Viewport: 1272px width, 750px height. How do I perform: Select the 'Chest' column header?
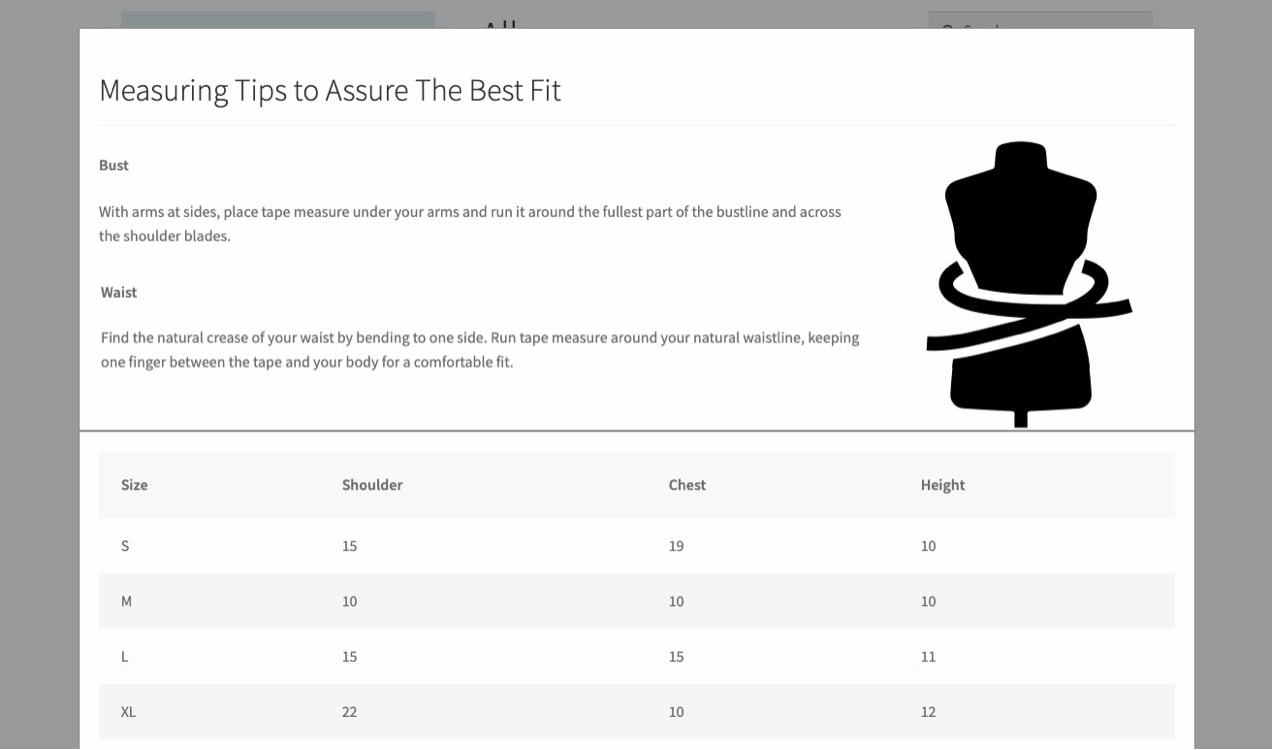tap(687, 485)
